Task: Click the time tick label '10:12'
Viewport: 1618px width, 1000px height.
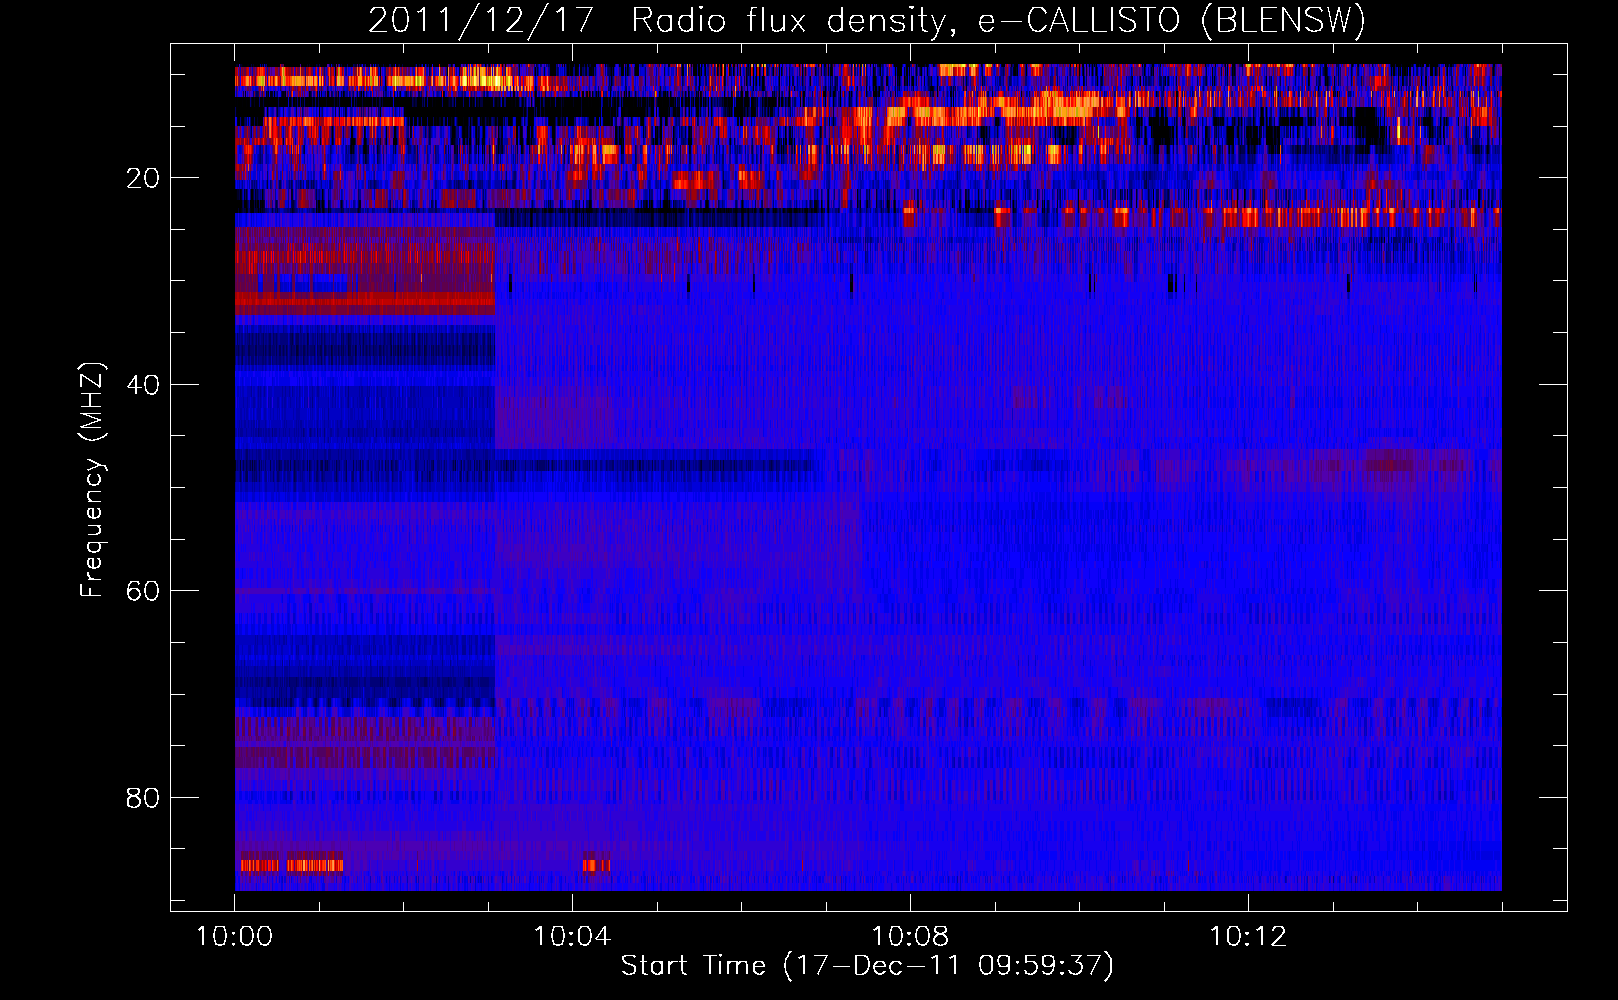Action: coord(1248,937)
